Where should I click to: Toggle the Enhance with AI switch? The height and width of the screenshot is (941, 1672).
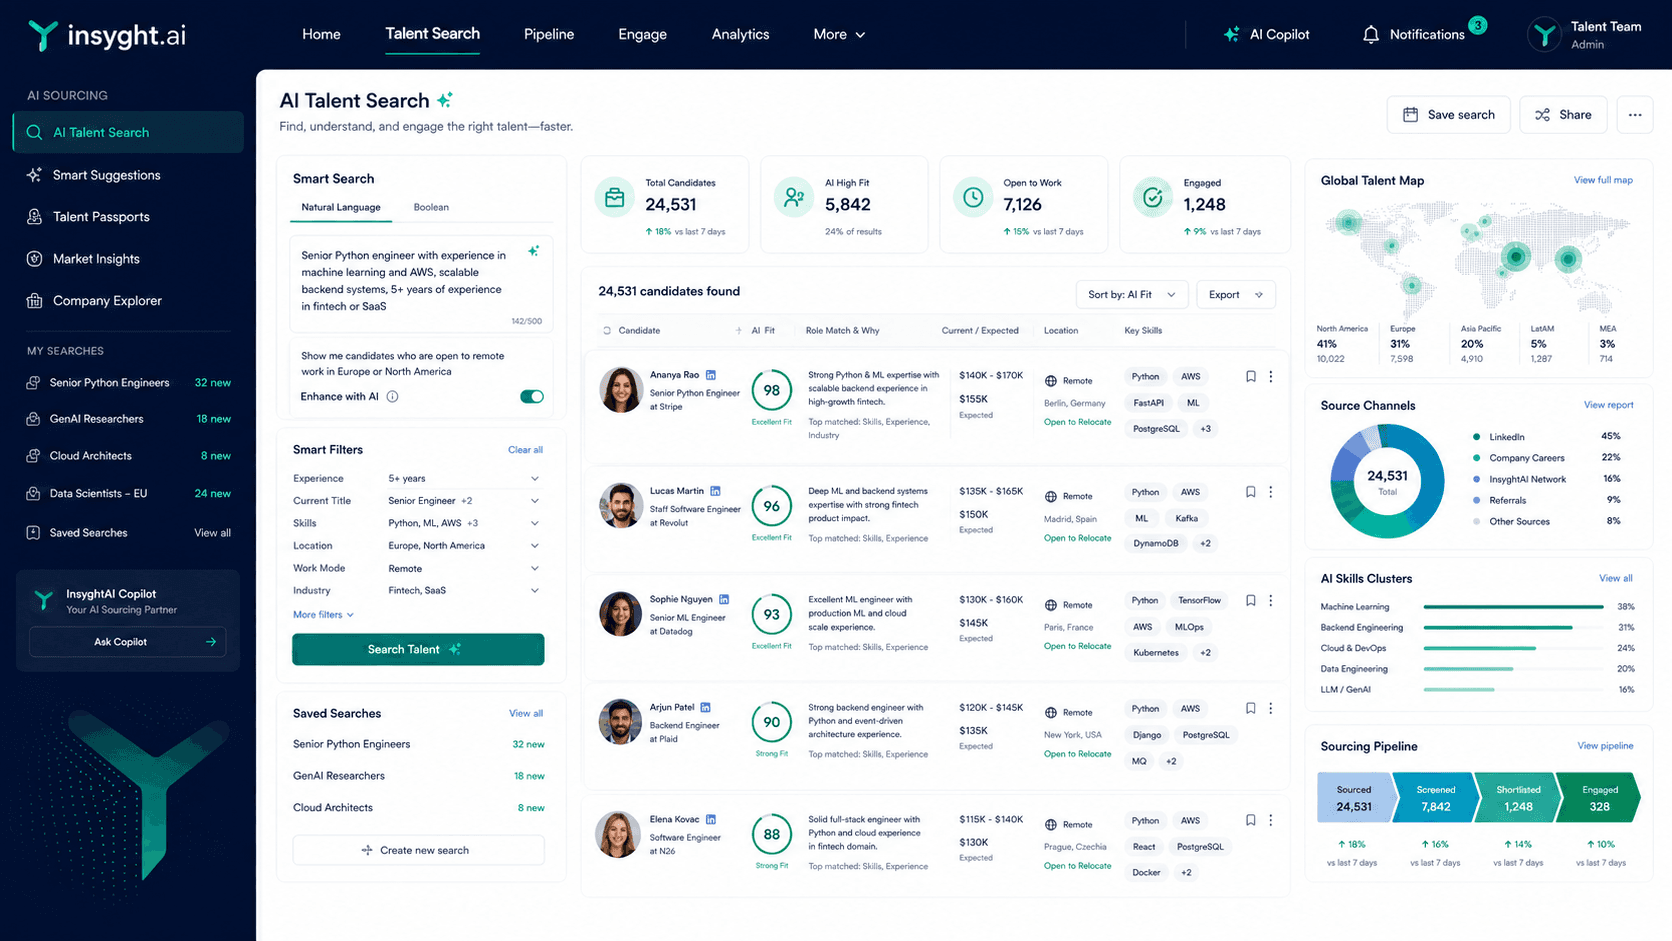(x=532, y=397)
